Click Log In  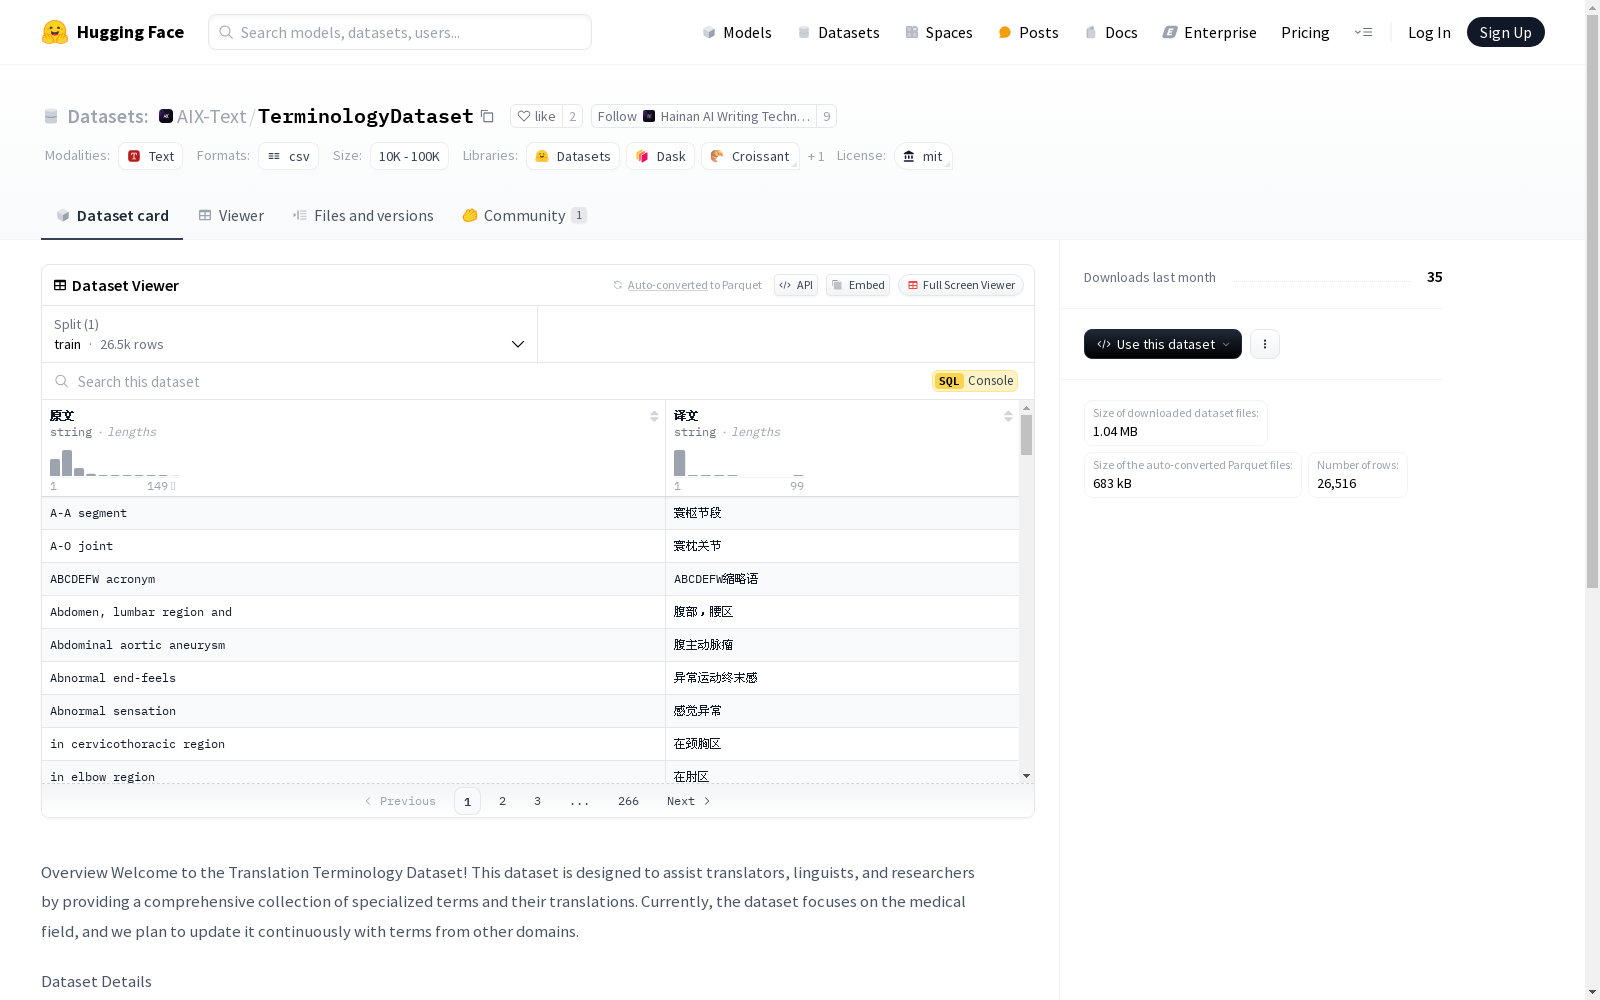[1429, 32]
